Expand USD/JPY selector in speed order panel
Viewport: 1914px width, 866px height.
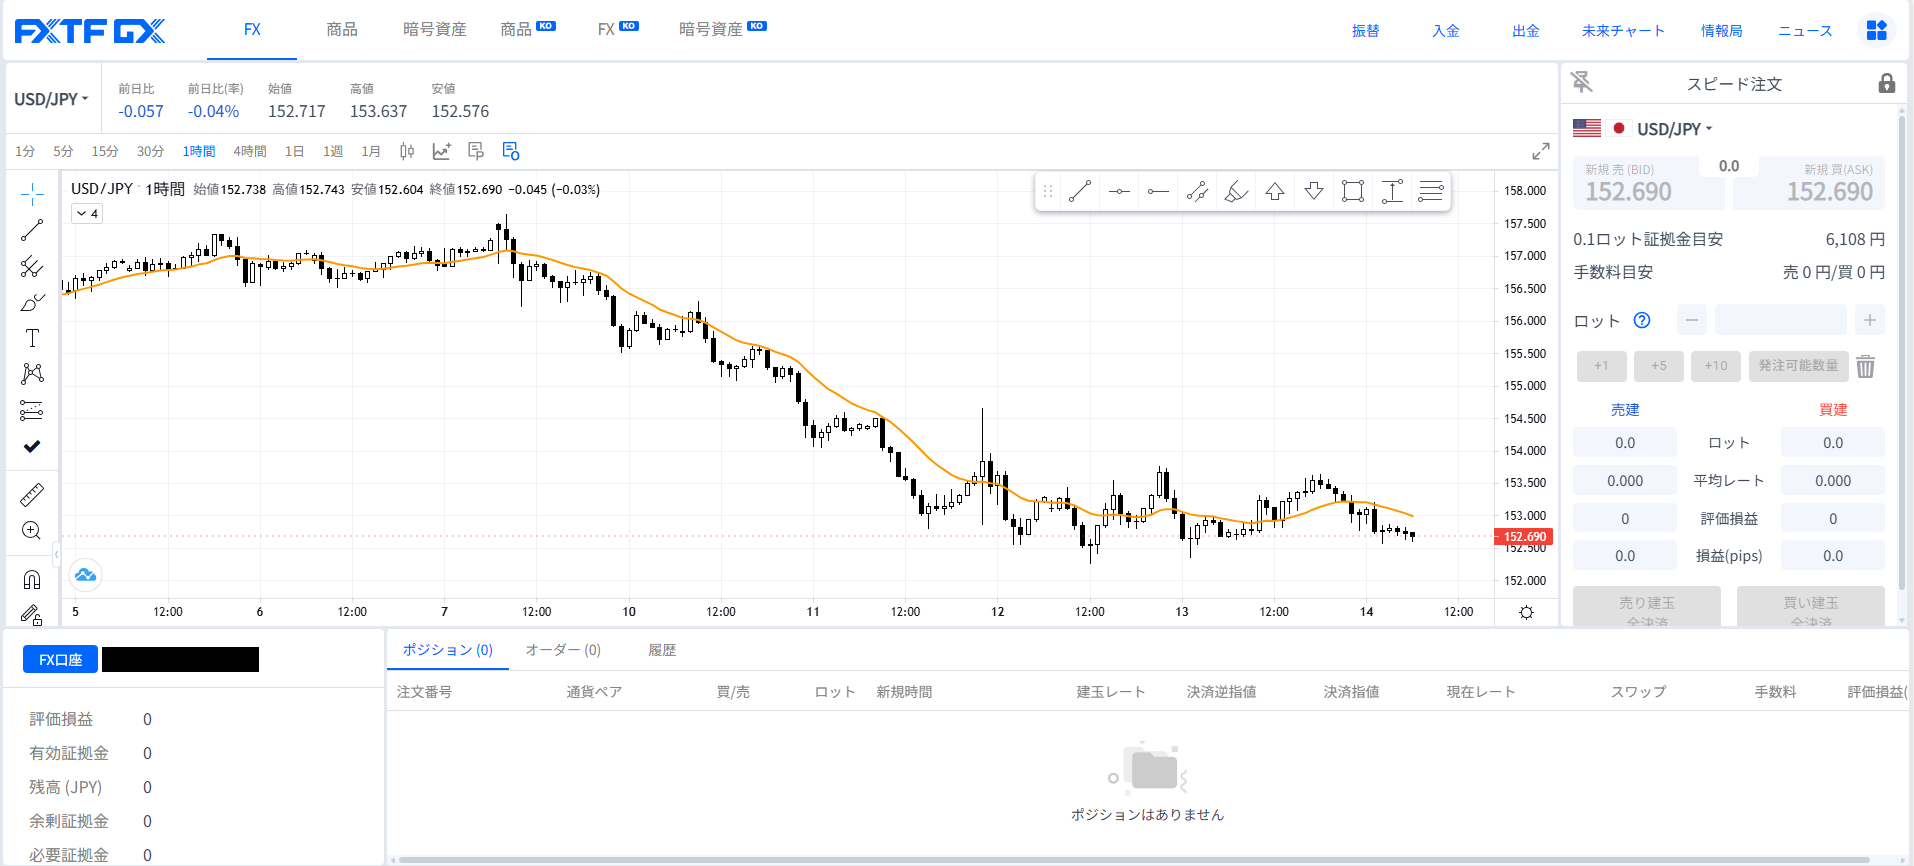1674,129
